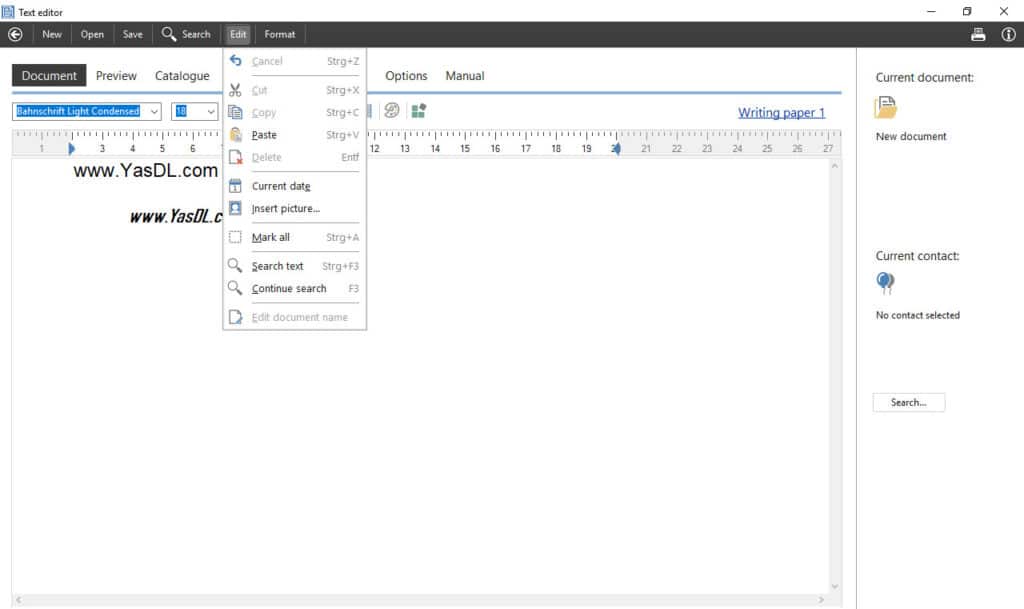1024x609 pixels.
Task: Click the New document label
Action: point(911,136)
